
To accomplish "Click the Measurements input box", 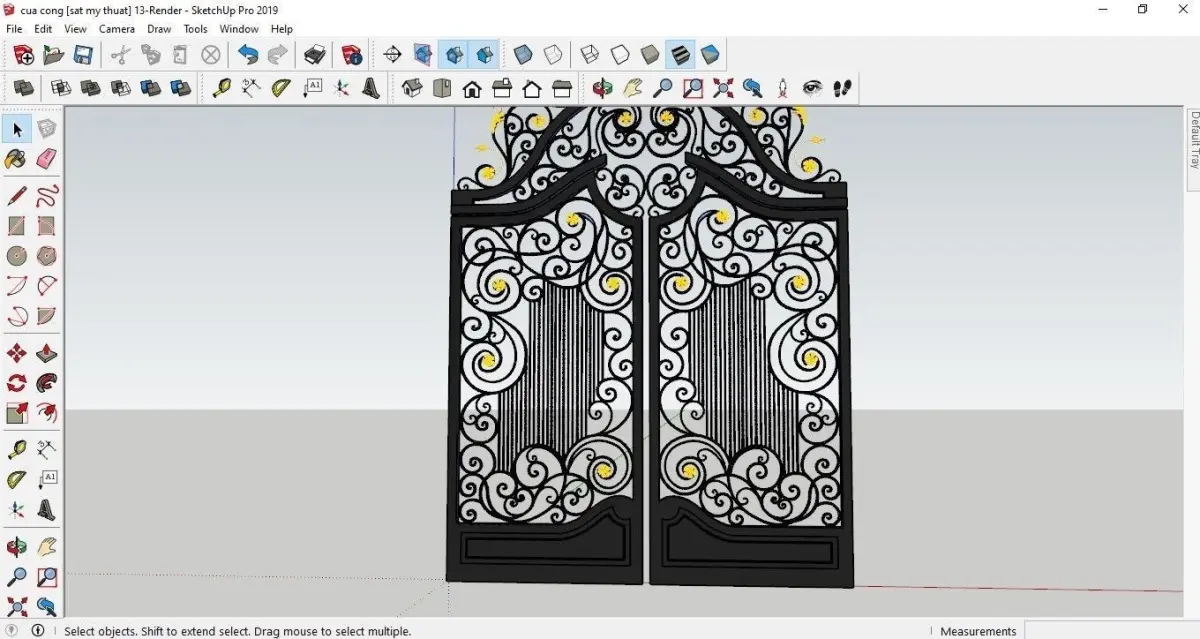I will [x=1112, y=631].
